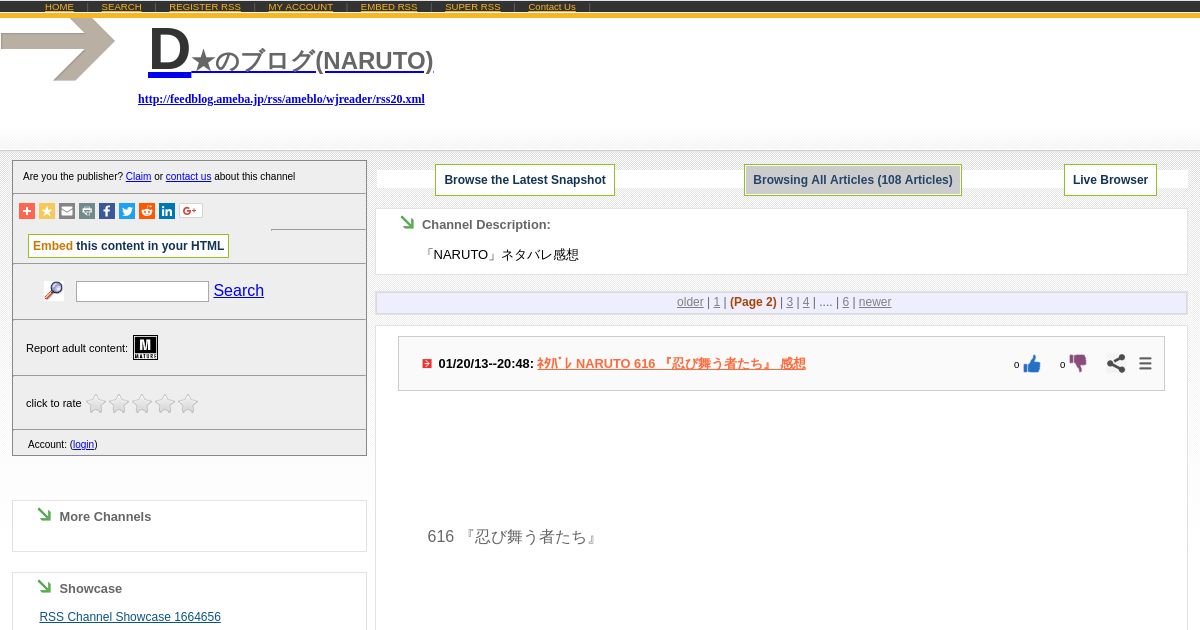Open article ﾈﾀﾊﾞﾚ NARUTO 616 感想 link
Viewport: 1200px width, 630px height.
(x=671, y=364)
